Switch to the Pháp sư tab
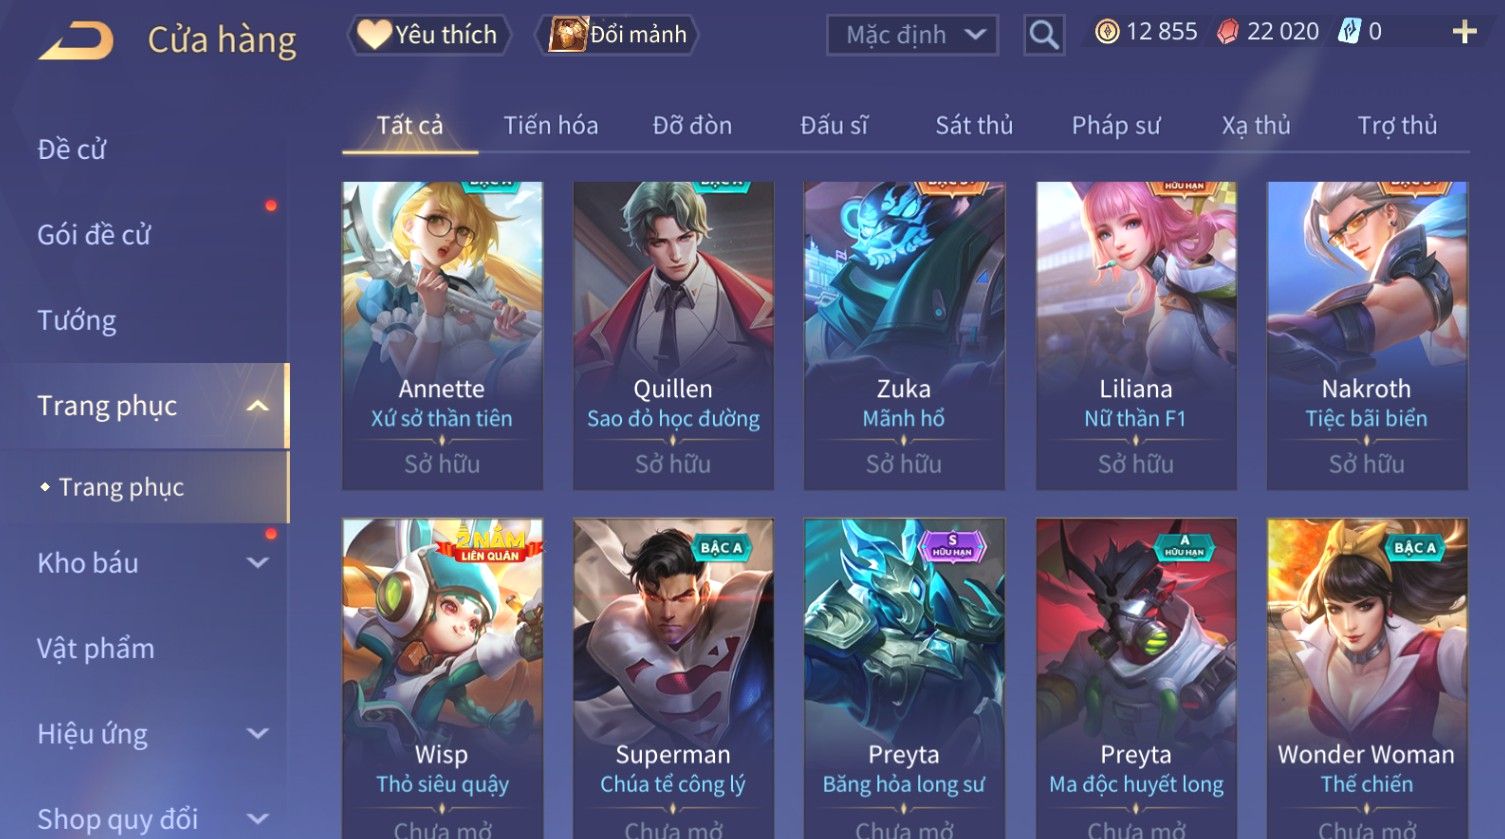Viewport: 1505px width, 839px height. click(1116, 125)
